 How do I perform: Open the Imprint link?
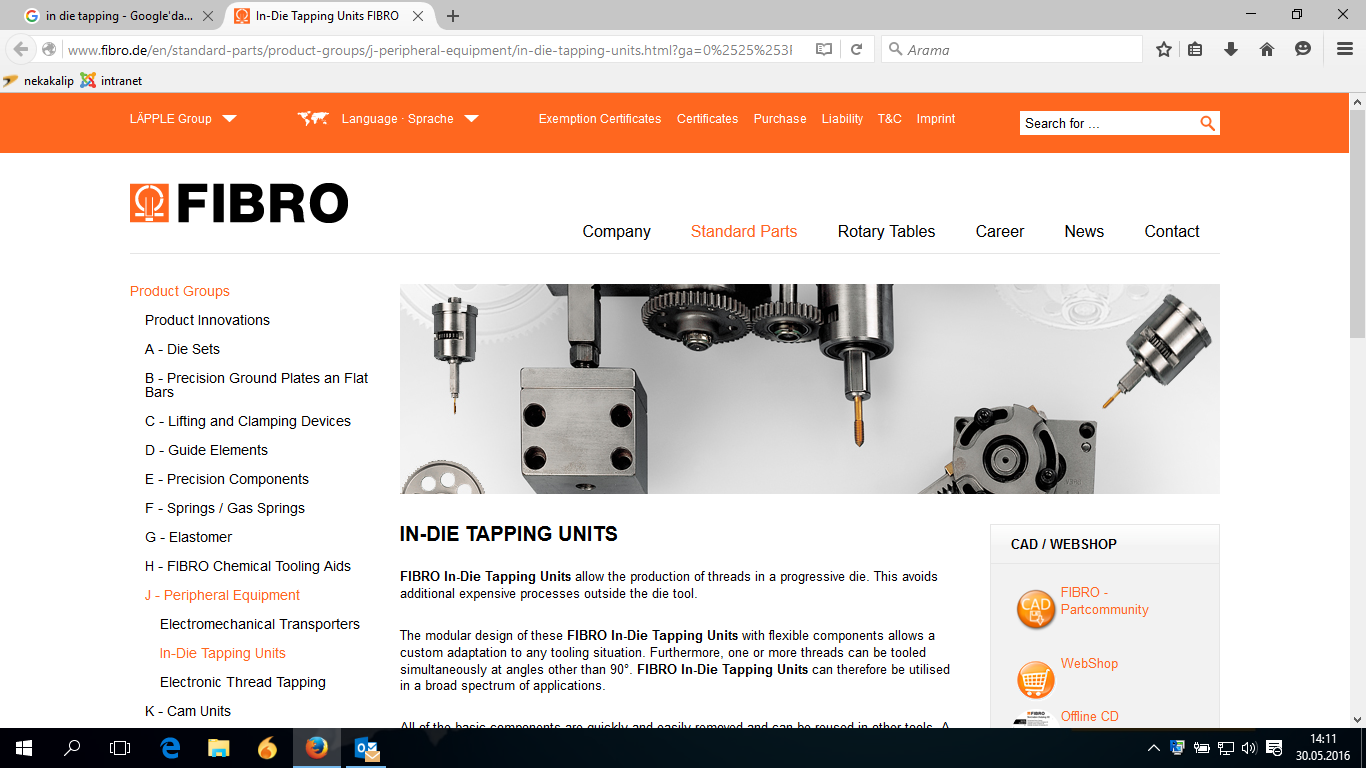(x=936, y=118)
